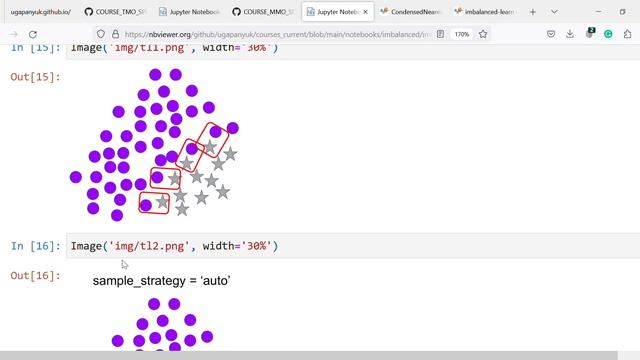The width and height of the screenshot is (640, 360).
Task: Open a new browser tab
Action: point(533,12)
